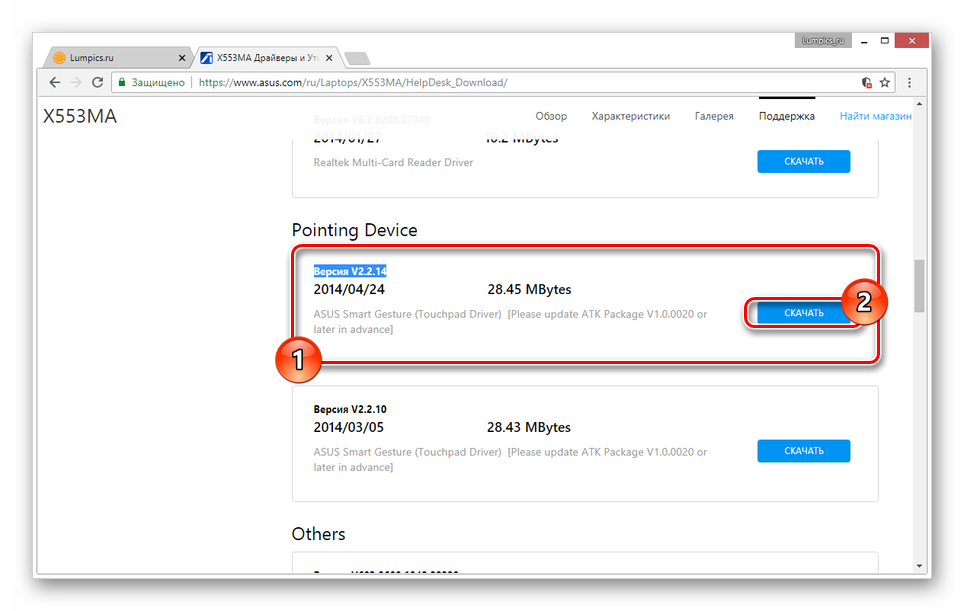Click the Pointing Device heading

point(354,230)
